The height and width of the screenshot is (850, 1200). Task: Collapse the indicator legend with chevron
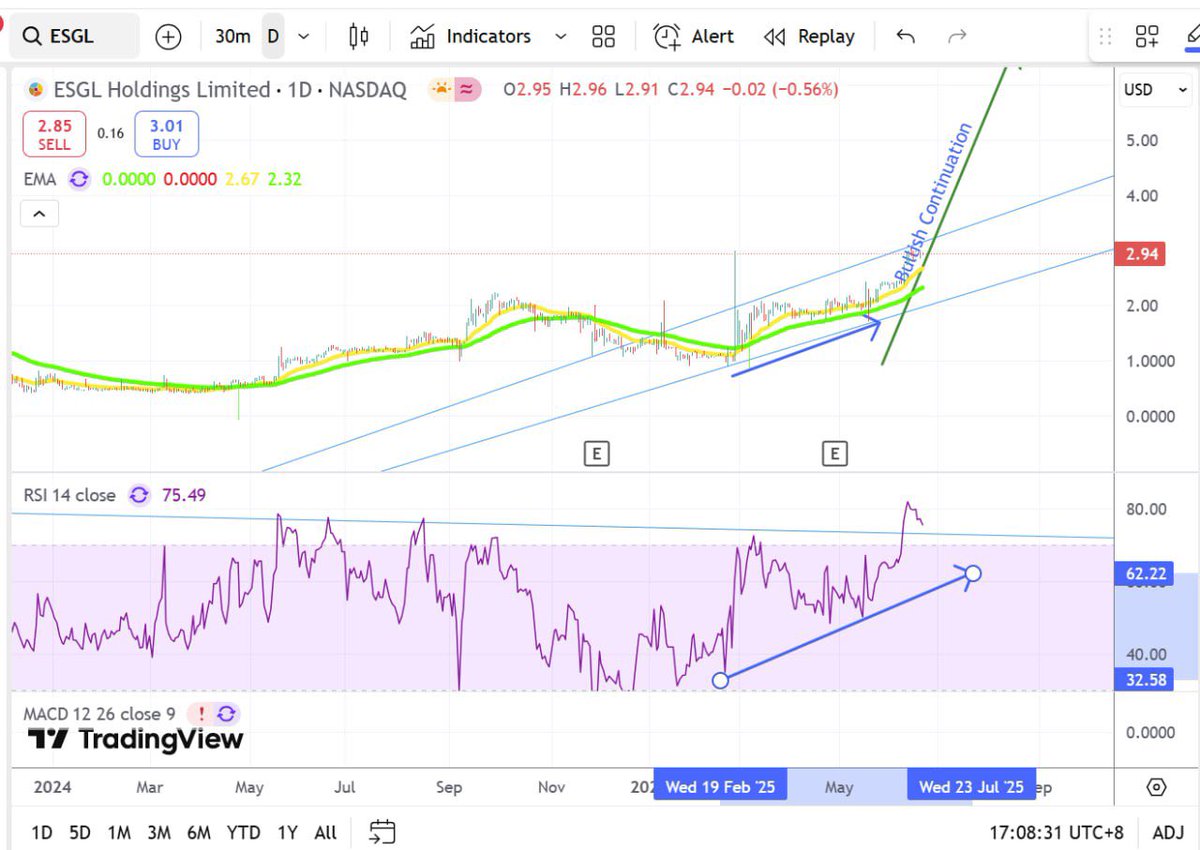point(39,214)
